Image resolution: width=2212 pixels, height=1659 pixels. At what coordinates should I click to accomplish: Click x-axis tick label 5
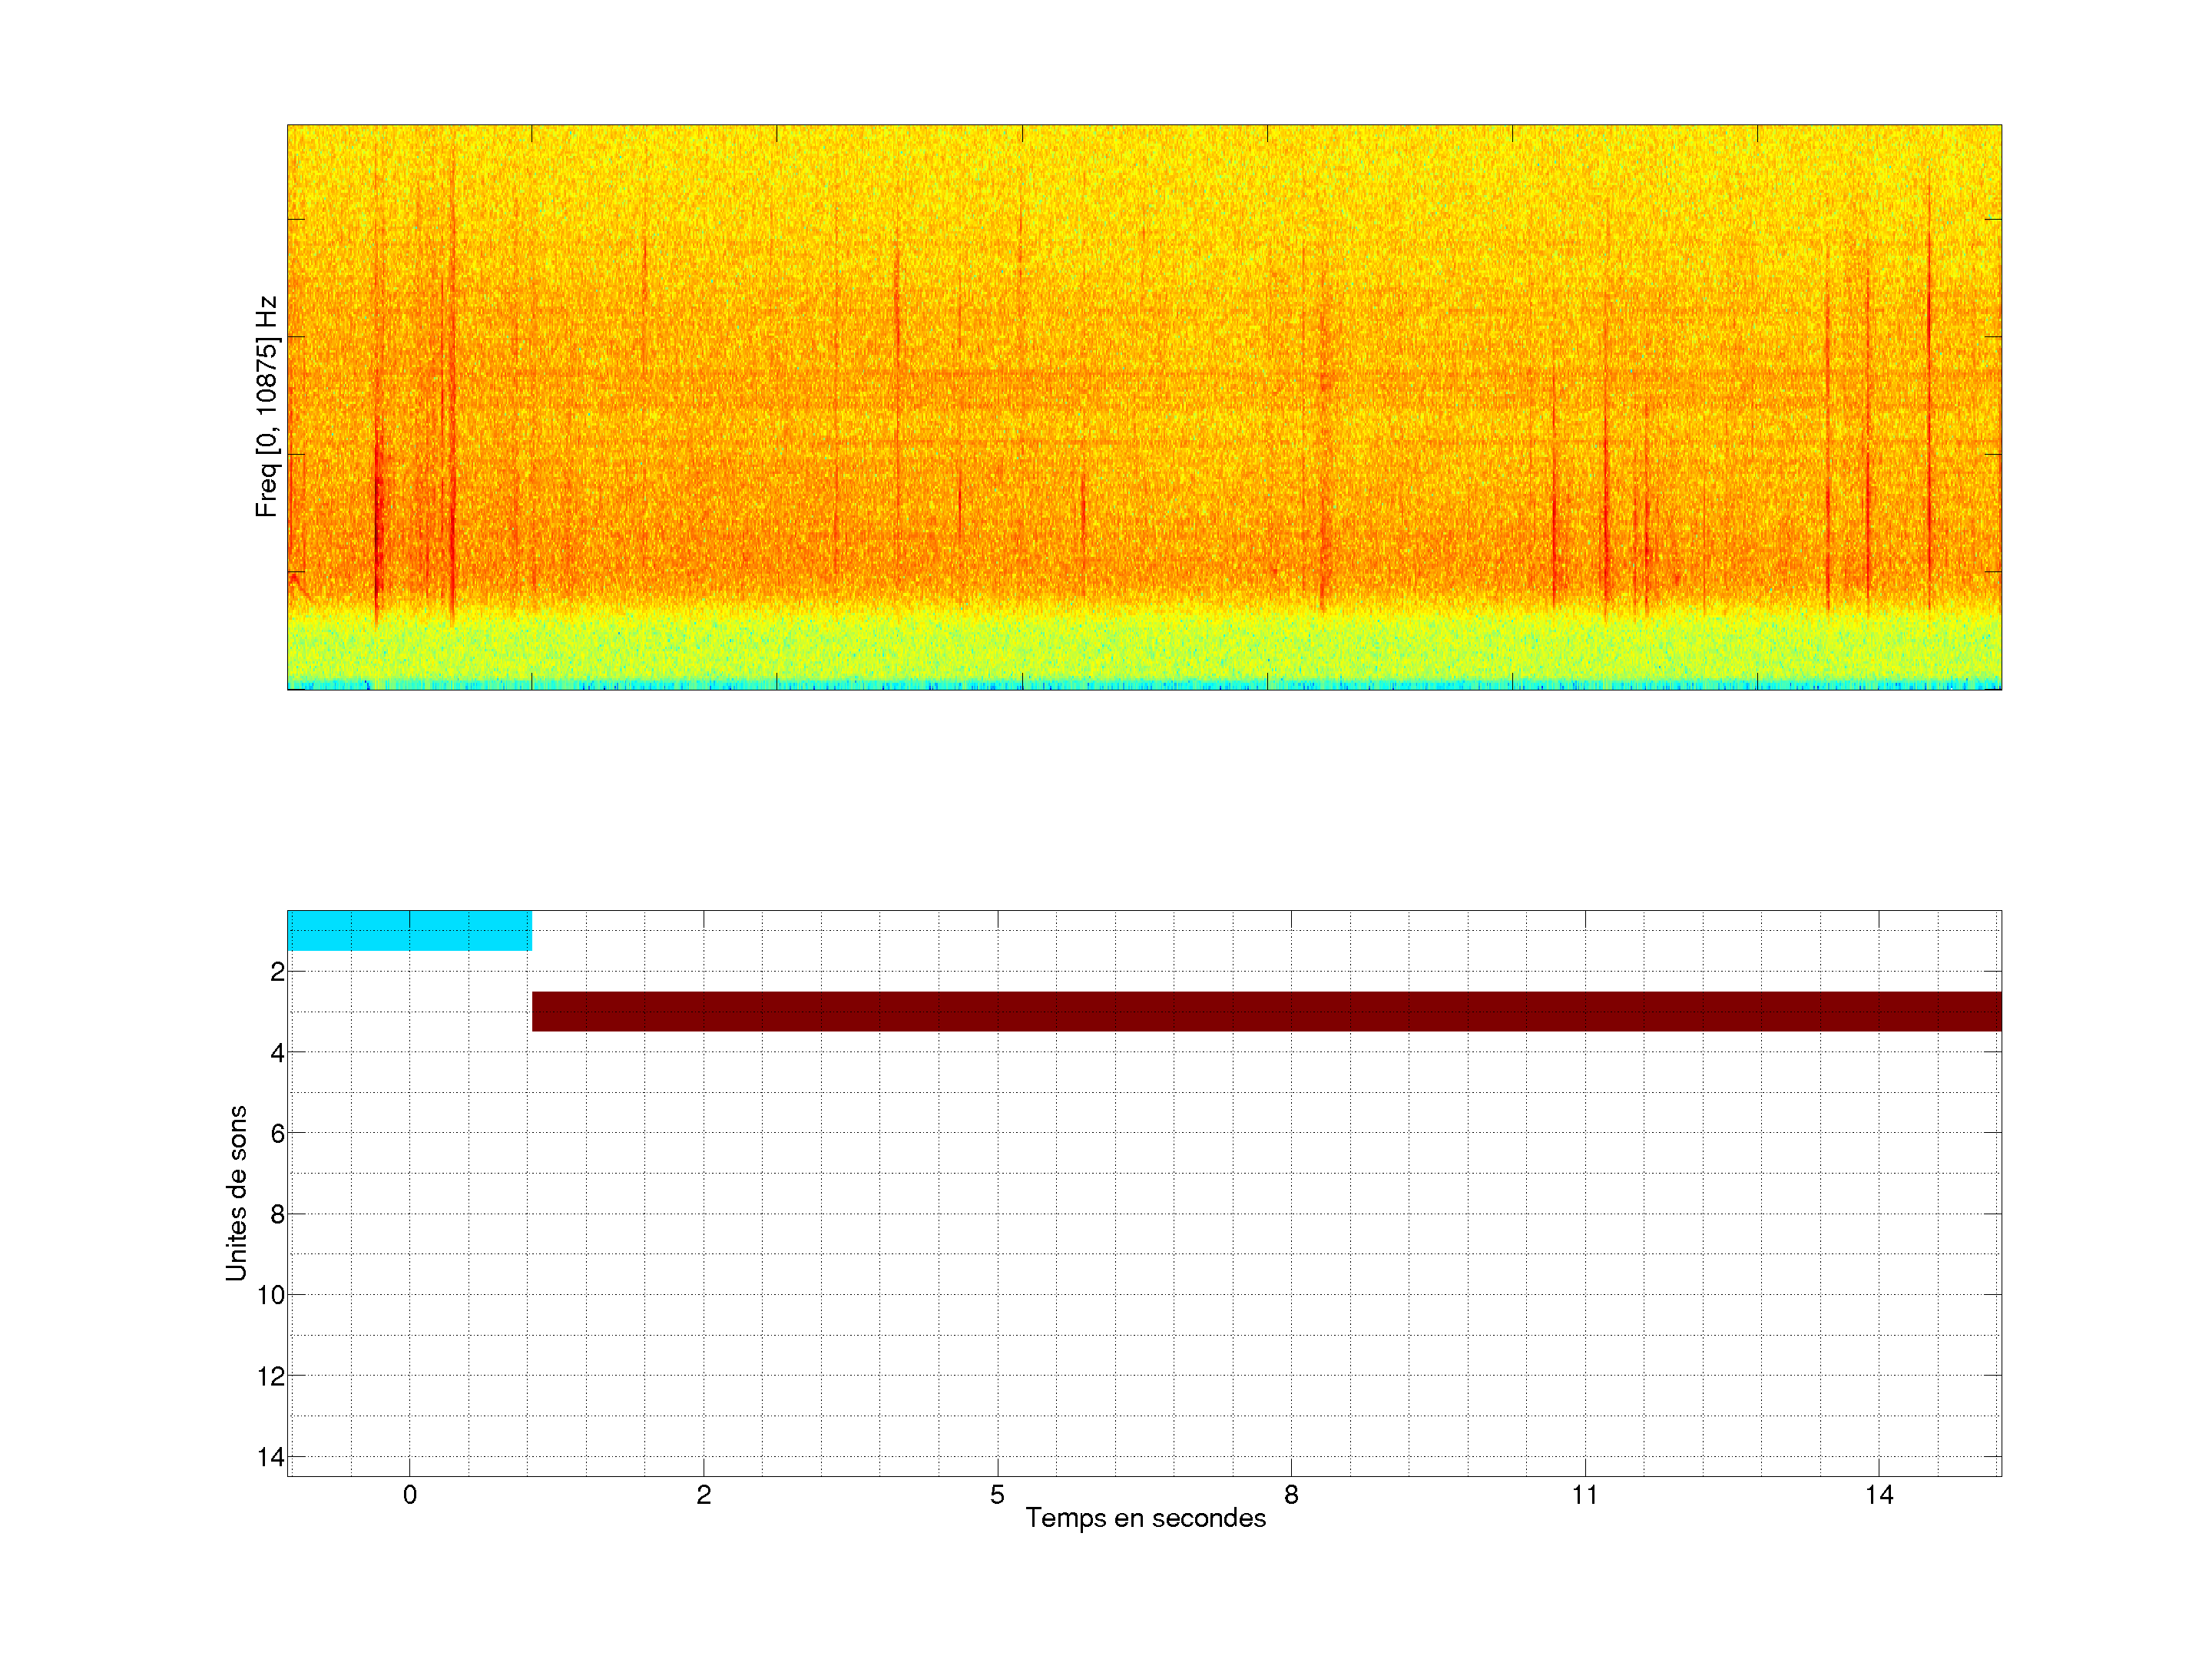pyautogui.click(x=997, y=1495)
